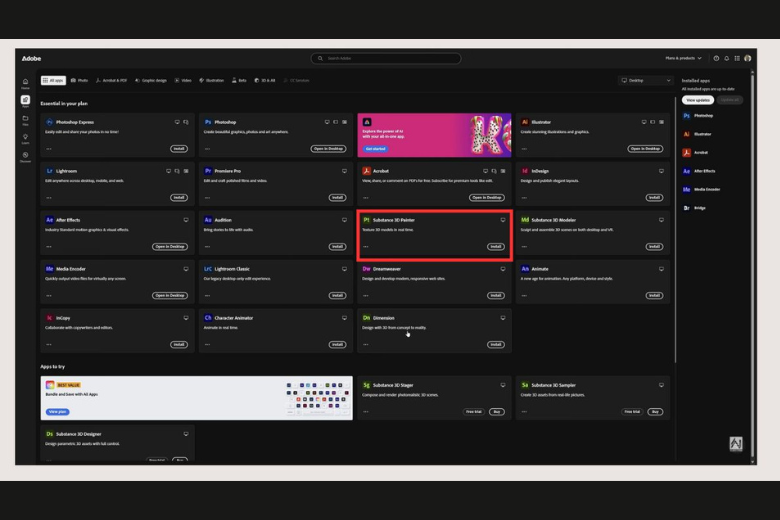Click the Bridge Br icon in Installed apps

[686, 208]
